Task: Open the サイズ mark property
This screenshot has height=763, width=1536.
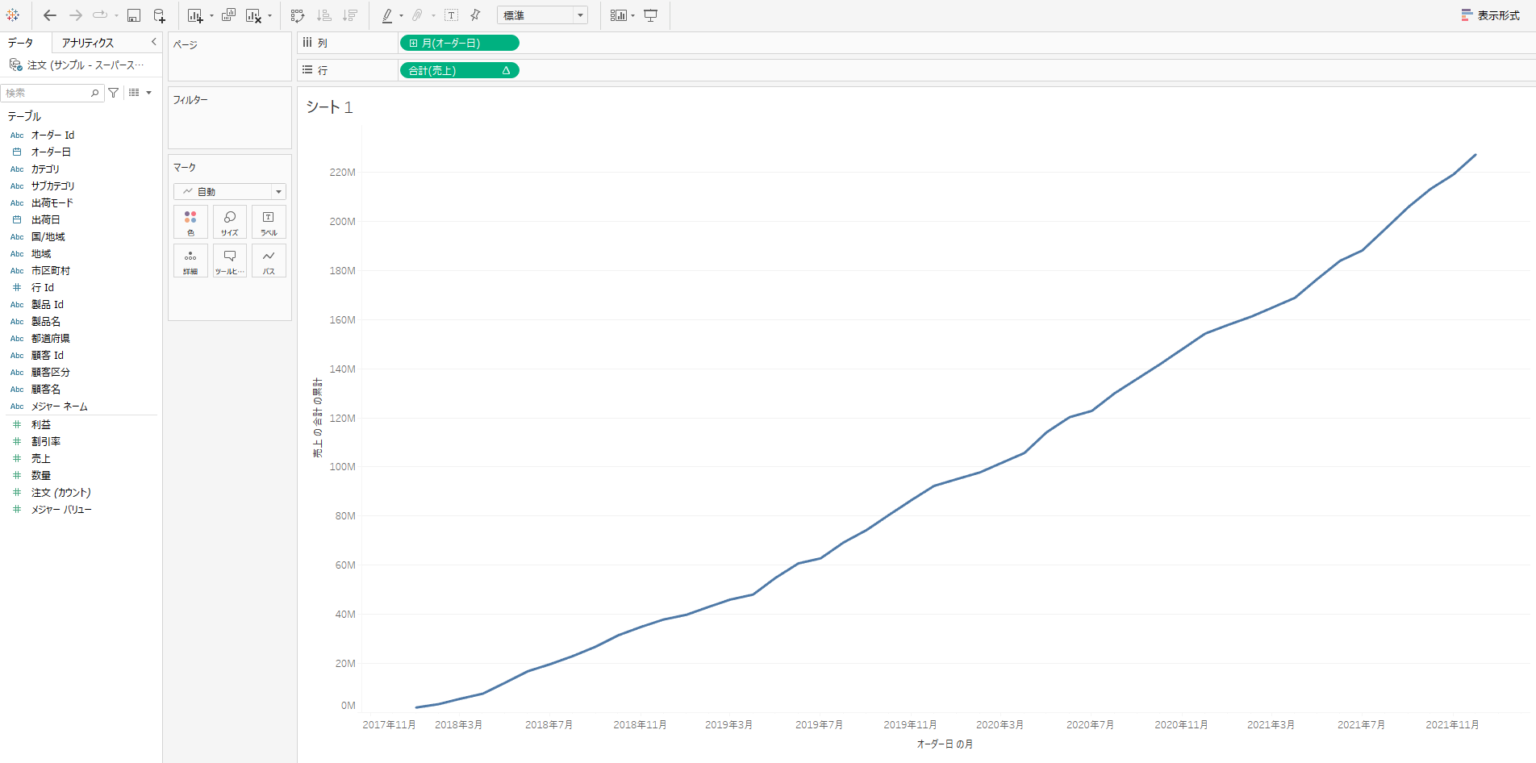Action: pos(229,221)
